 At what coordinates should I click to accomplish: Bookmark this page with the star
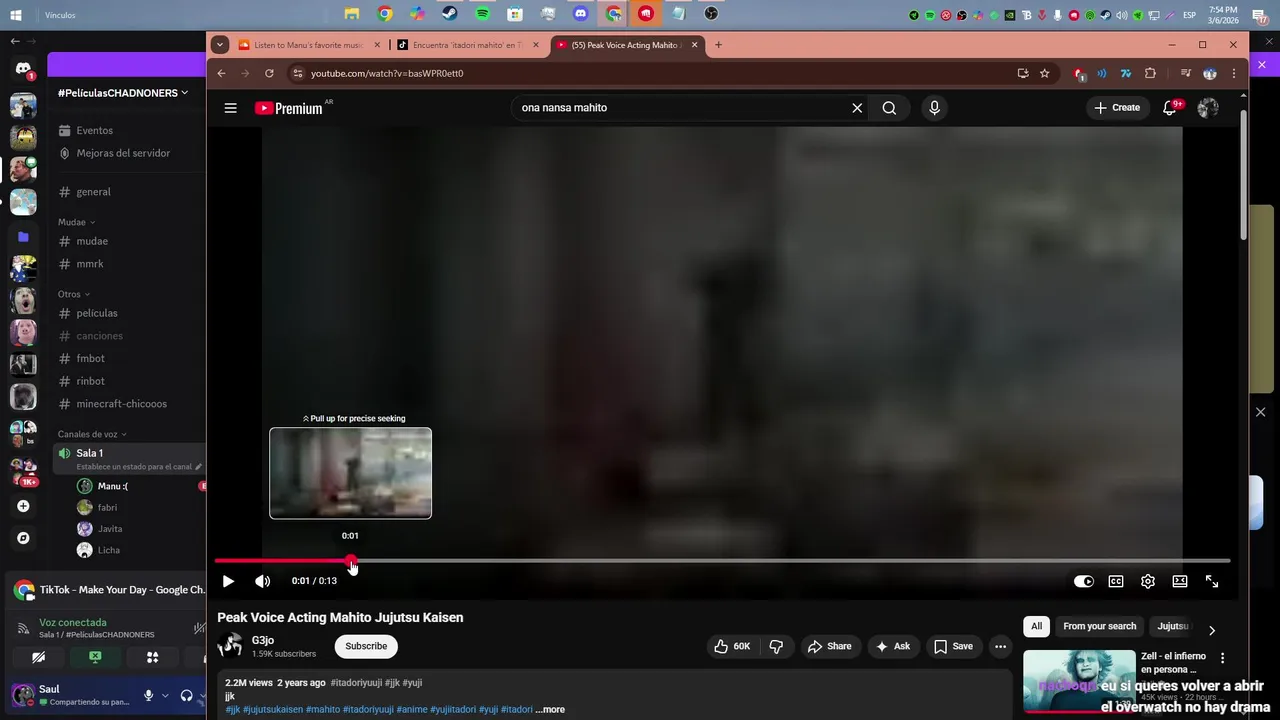(x=1044, y=73)
